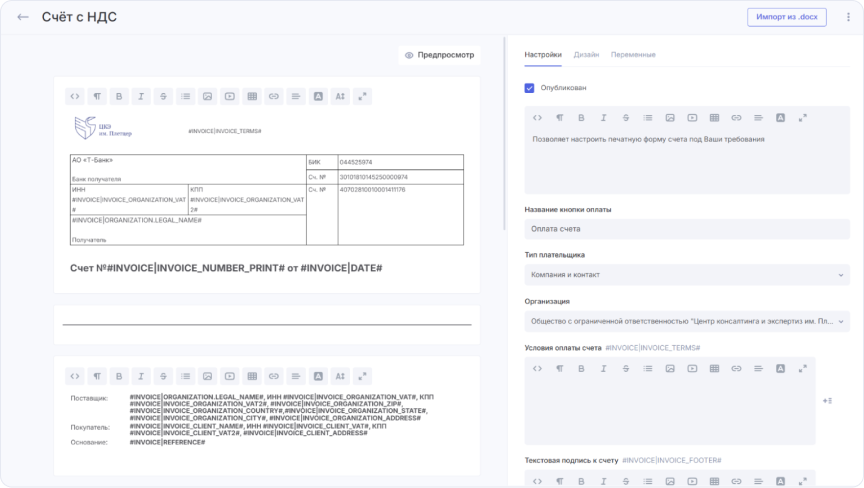Apply bold in the Поставщик block toolbar
864x488 pixels.
[119, 376]
